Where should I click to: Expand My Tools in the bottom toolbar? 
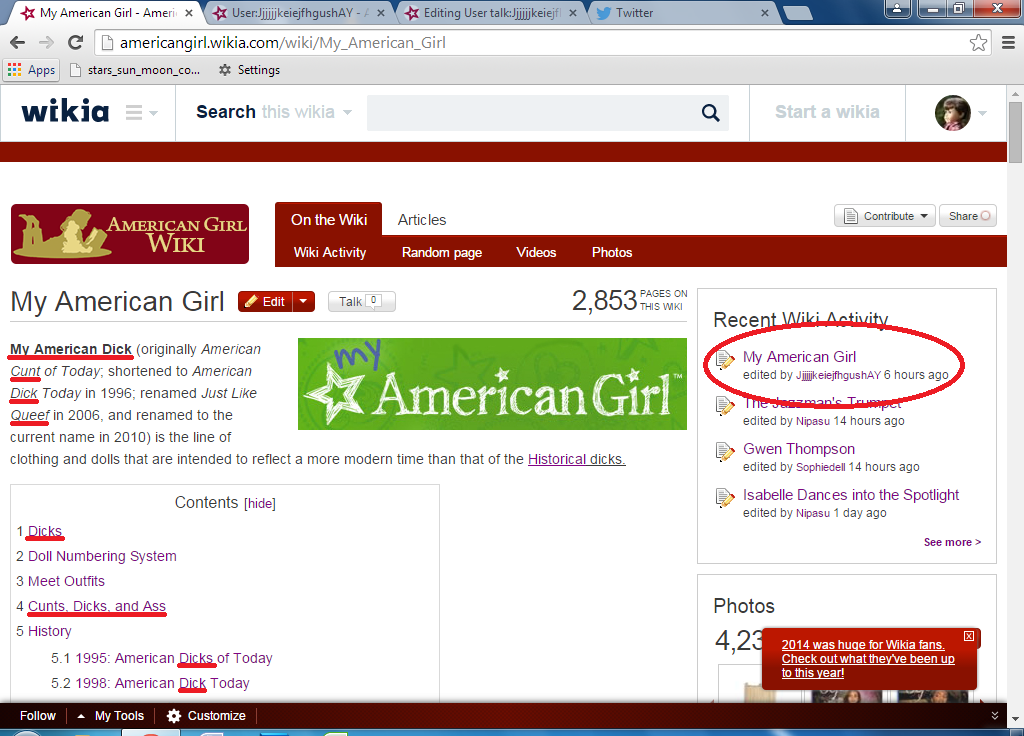point(110,716)
